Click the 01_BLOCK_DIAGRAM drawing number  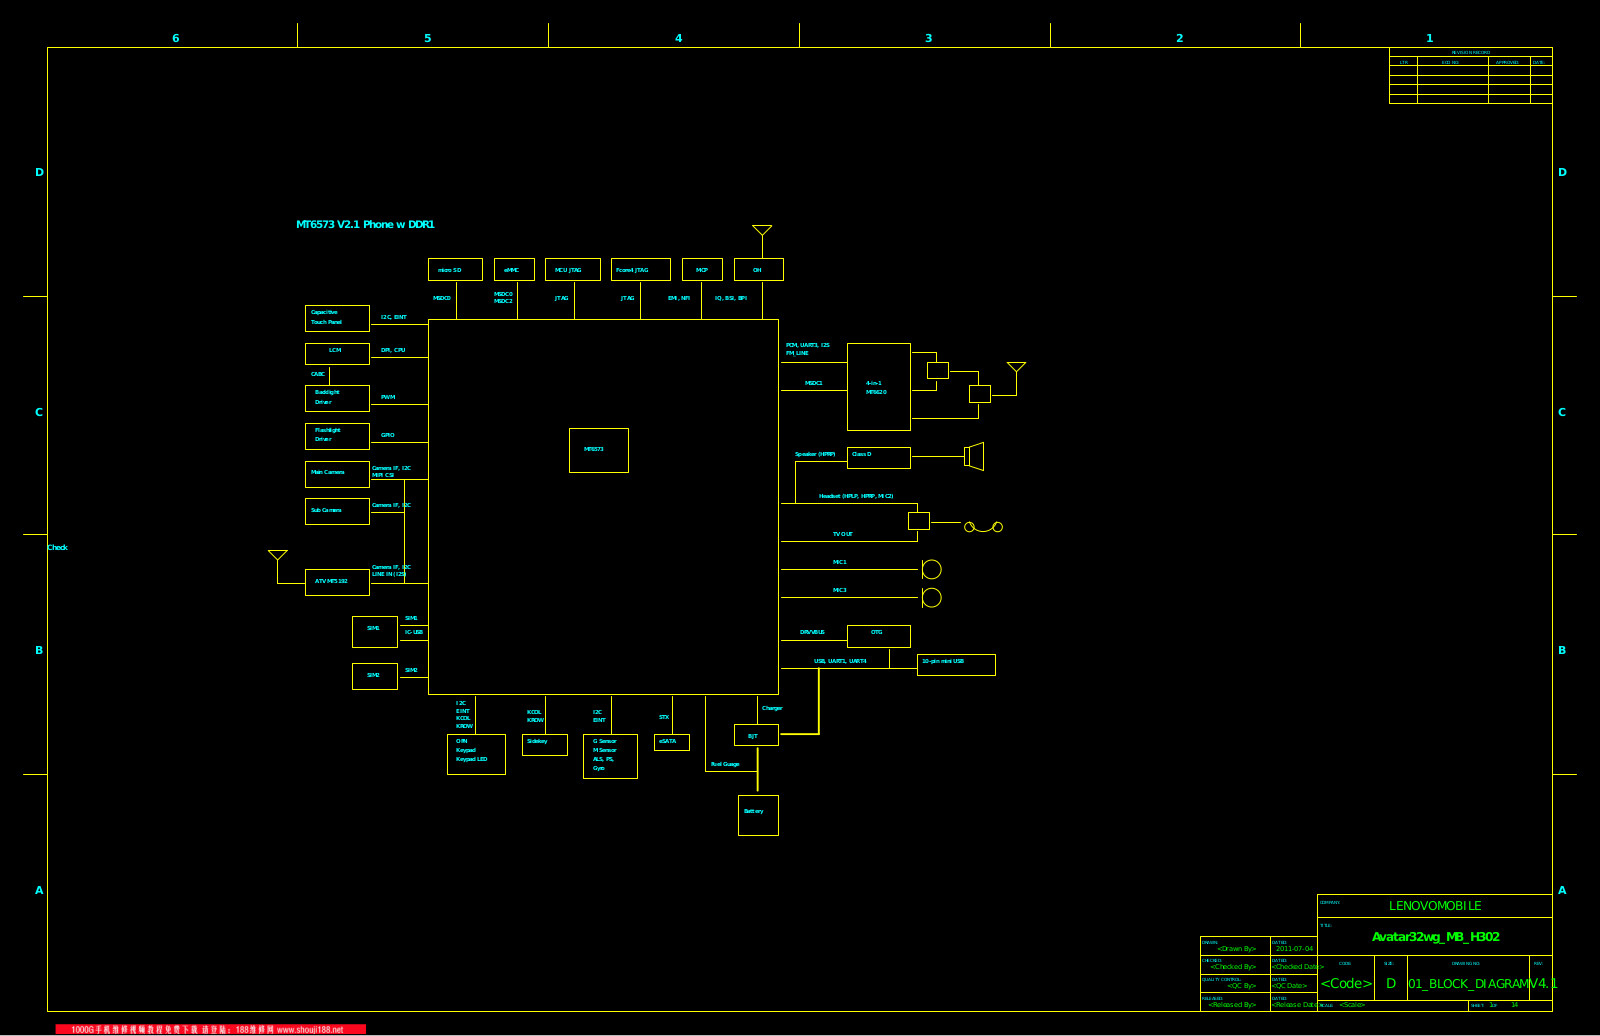1470,984
